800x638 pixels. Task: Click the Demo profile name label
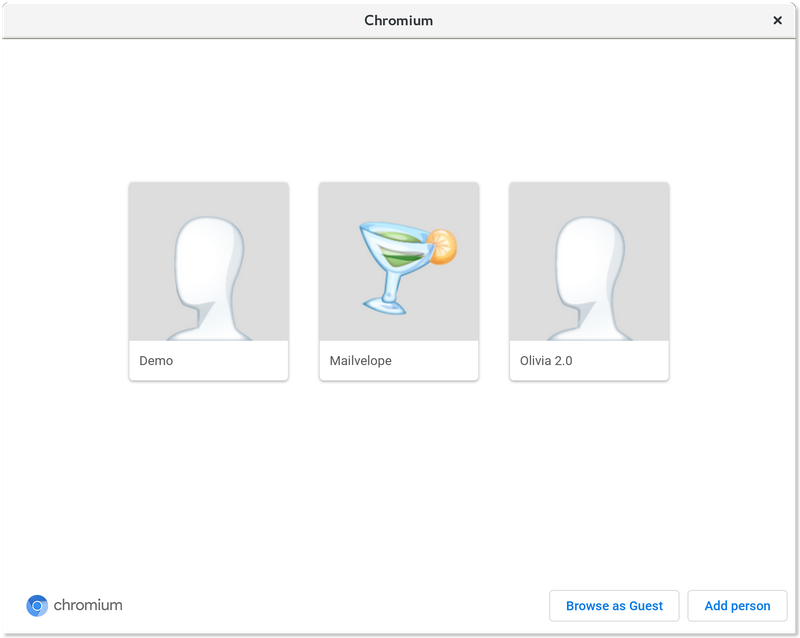coord(156,361)
